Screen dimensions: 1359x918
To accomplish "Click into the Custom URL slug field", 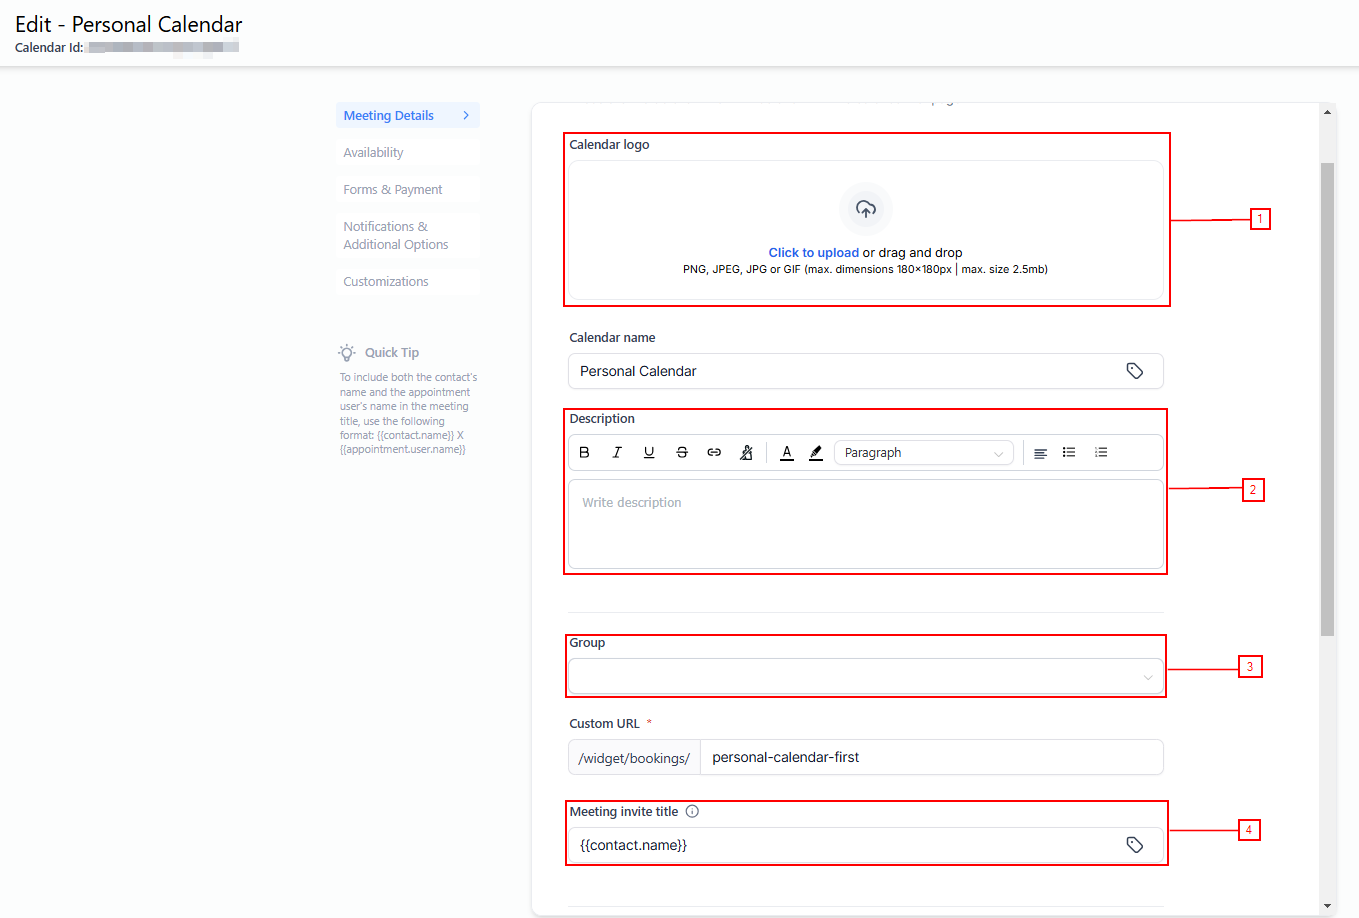I will click(930, 758).
